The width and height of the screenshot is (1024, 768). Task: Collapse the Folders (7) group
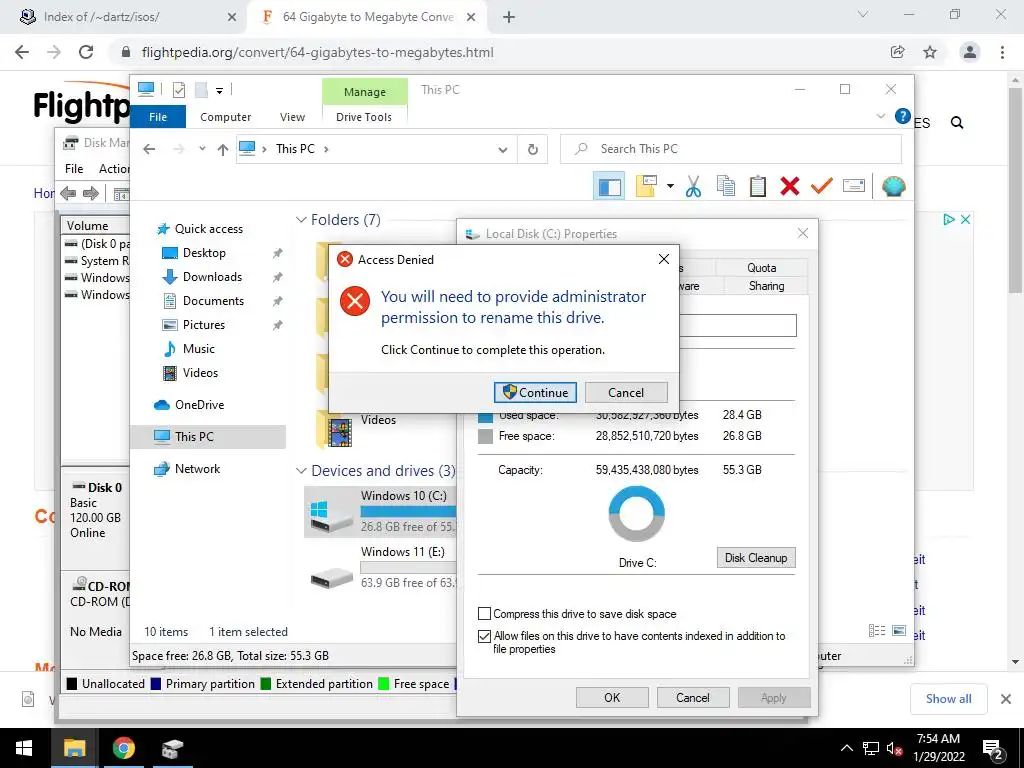click(301, 220)
